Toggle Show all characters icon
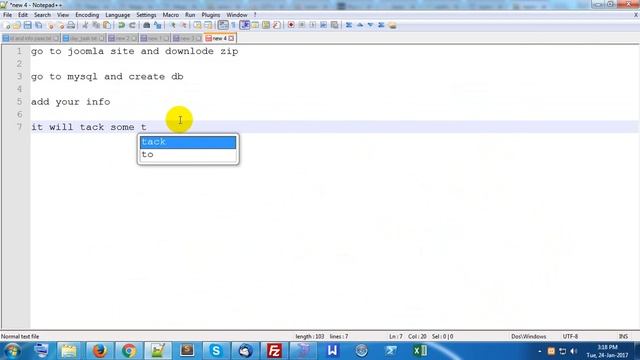640x360 pixels. 234,25
